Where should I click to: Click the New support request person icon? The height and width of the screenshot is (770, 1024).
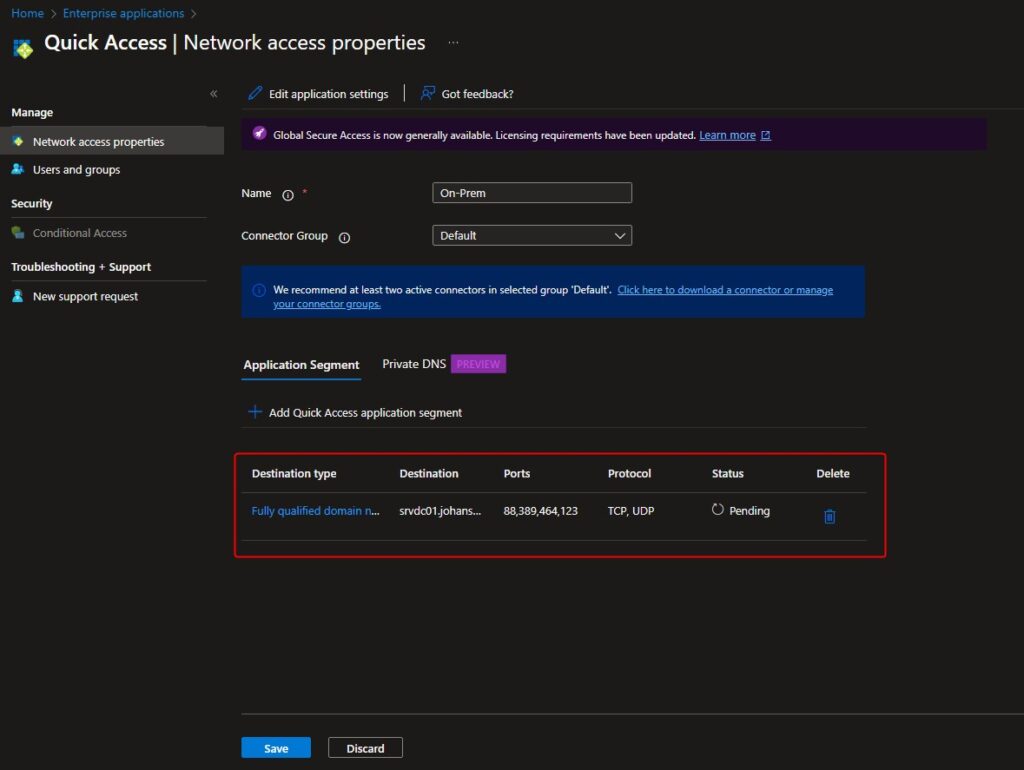18,296
